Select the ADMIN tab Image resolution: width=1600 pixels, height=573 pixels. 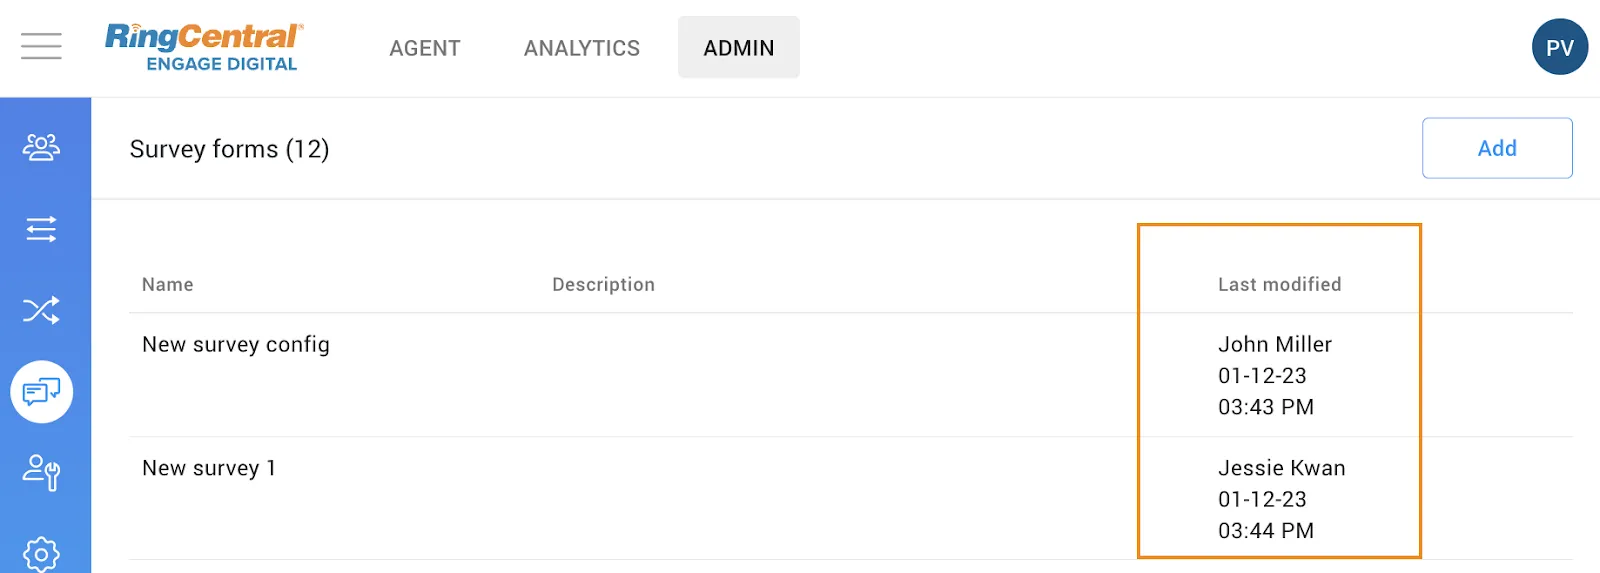[738, 48]
